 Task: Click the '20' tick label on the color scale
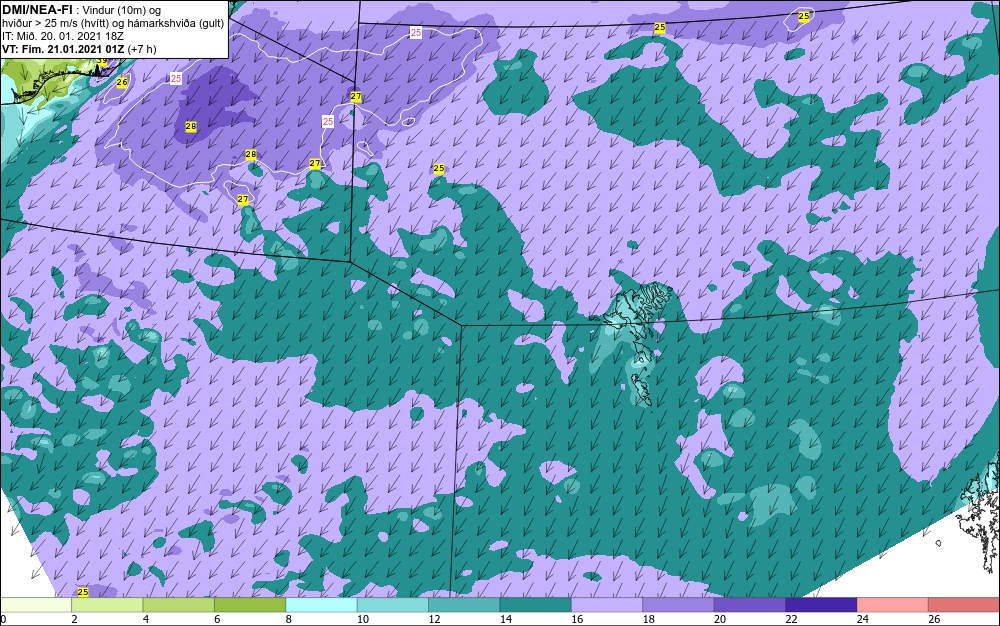pyautogui.click(x=720, y=619)
